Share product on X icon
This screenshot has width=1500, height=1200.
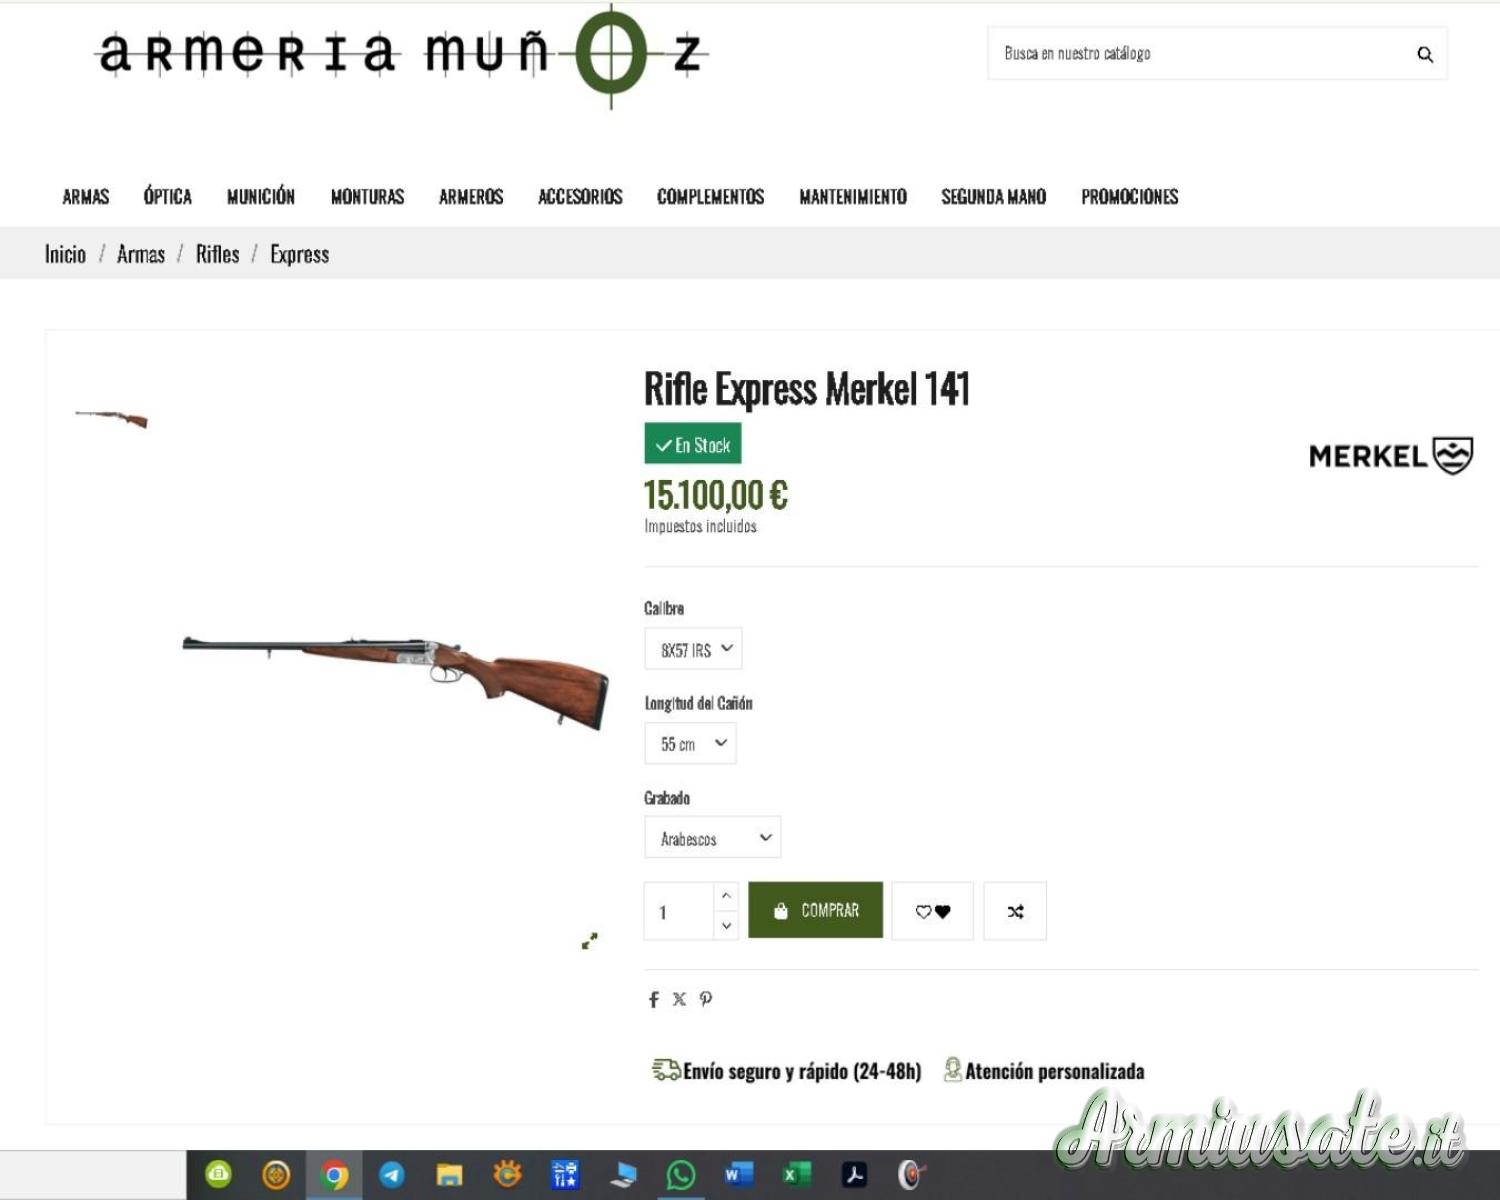pyautogui.click(x=679, y=999)
